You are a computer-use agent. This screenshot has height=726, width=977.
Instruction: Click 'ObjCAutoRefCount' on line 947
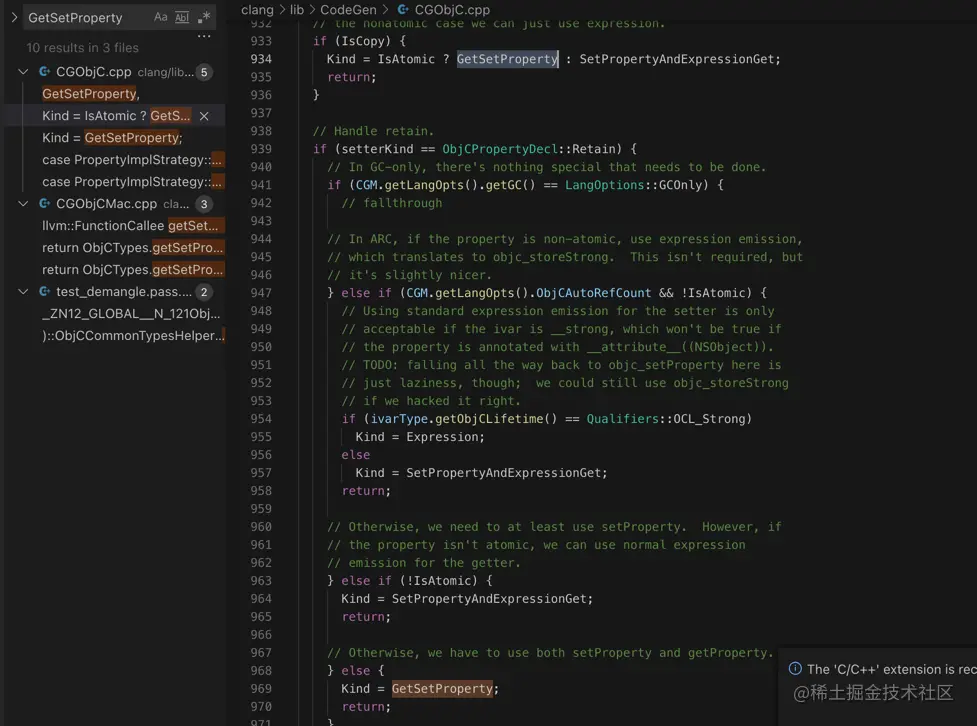pyautogui.click(x=594, y=293)
